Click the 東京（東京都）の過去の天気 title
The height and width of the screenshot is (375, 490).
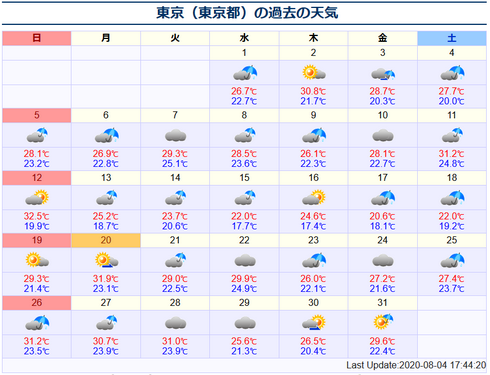pyautogui.click(x=247, y=13)
